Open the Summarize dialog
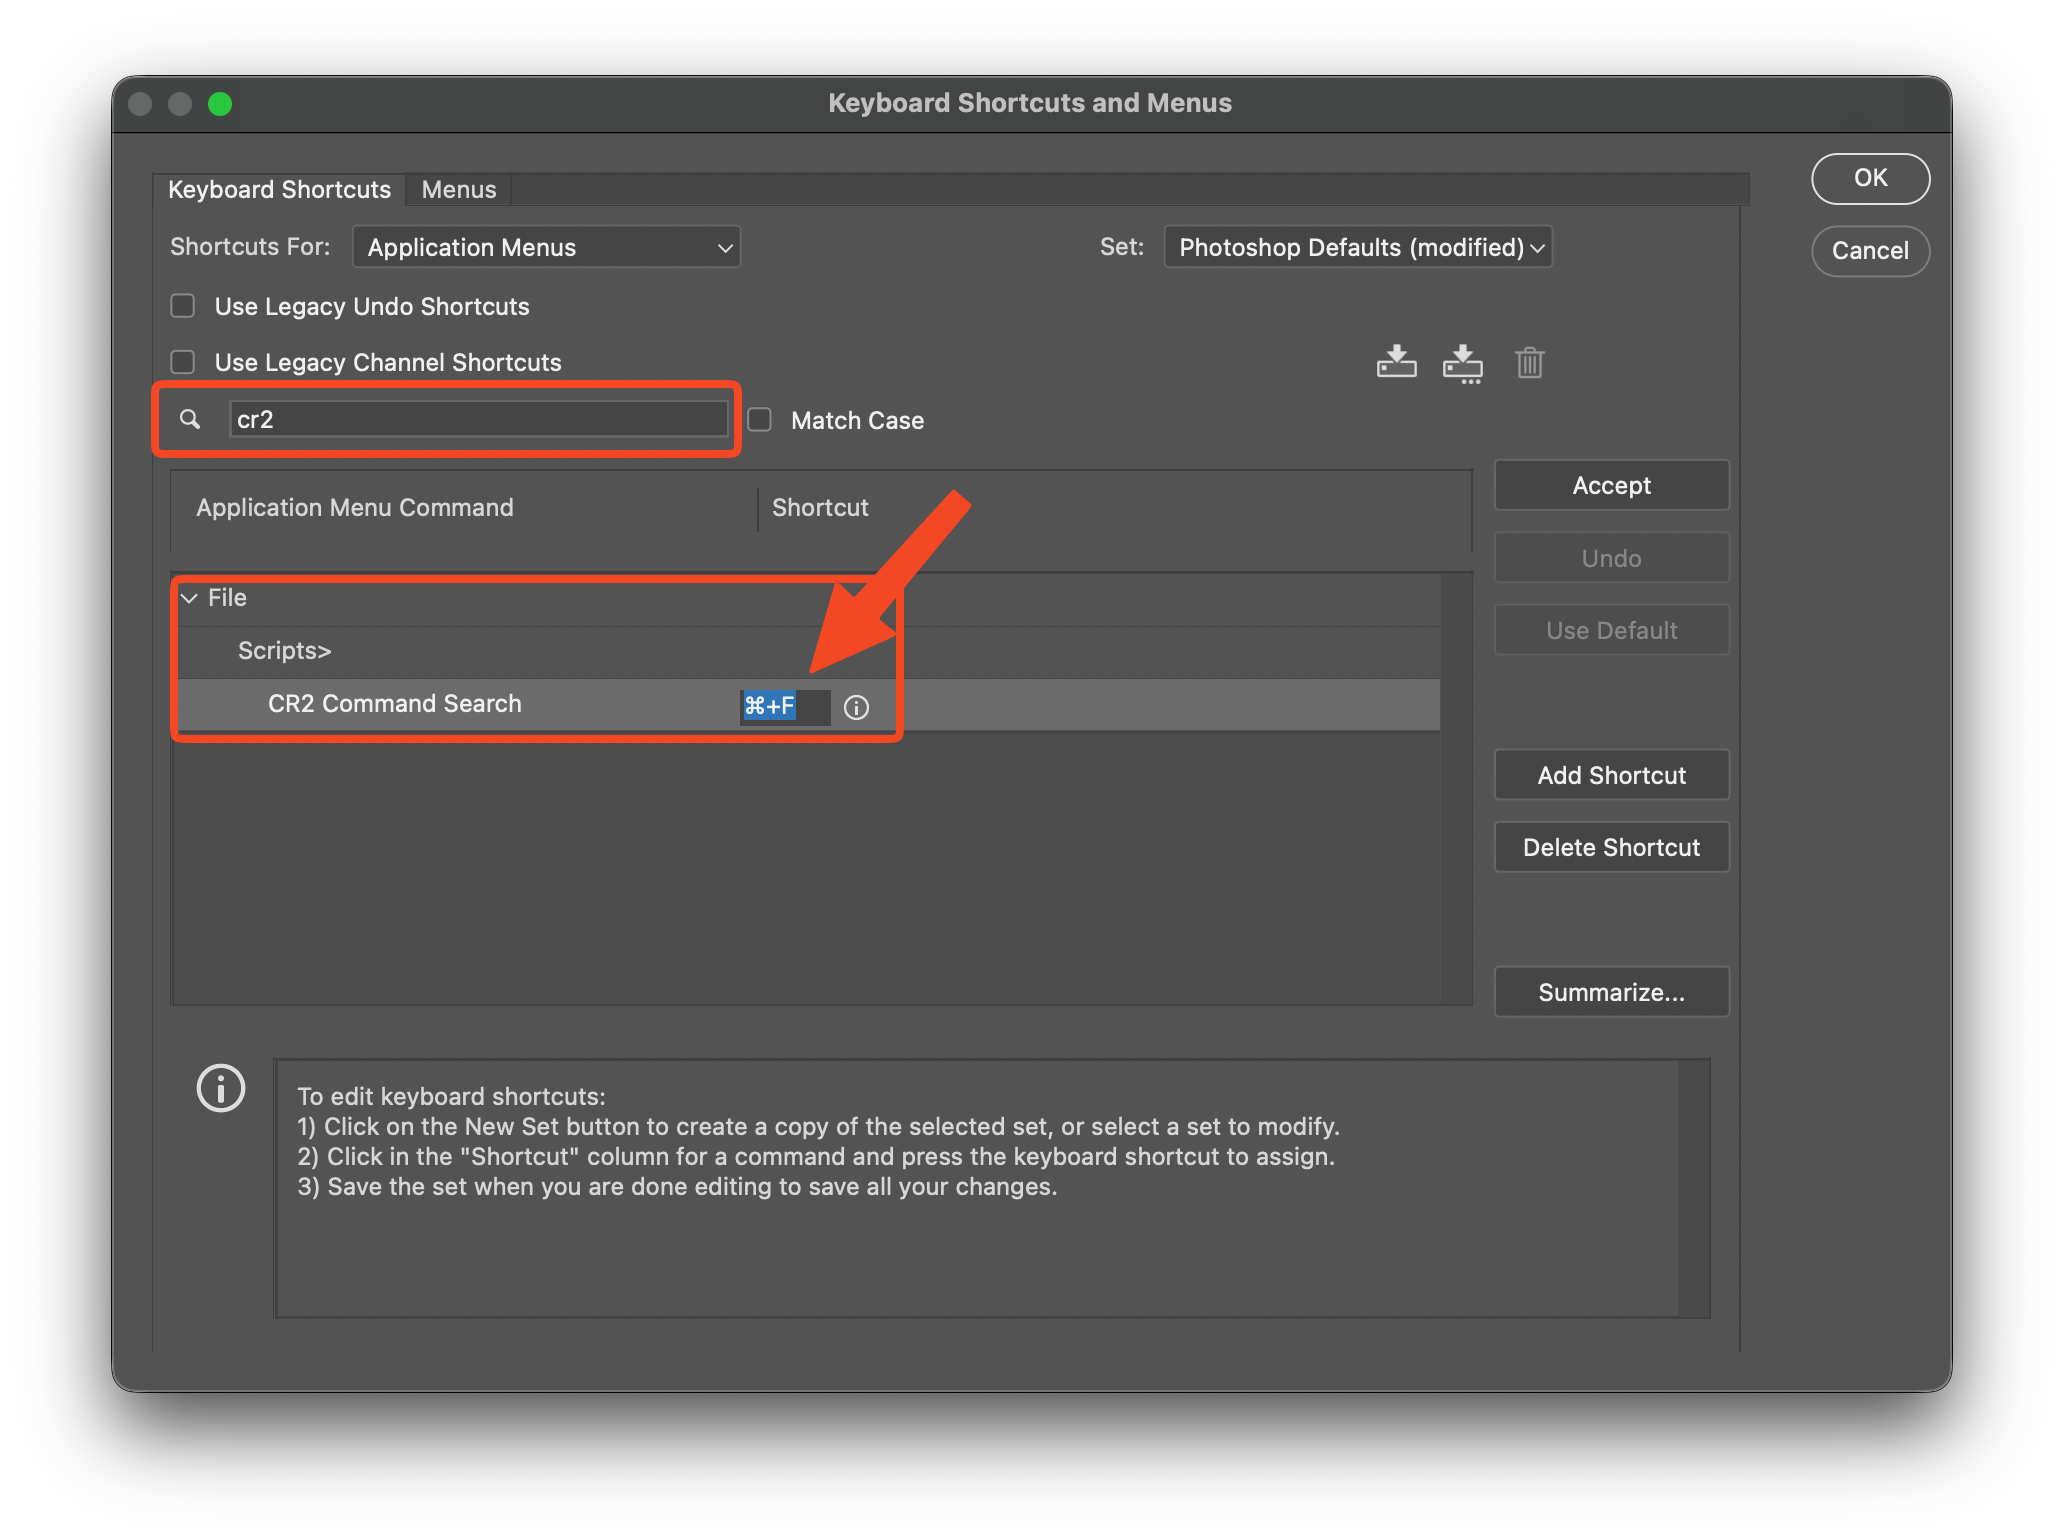 (x=1611, y=991)
